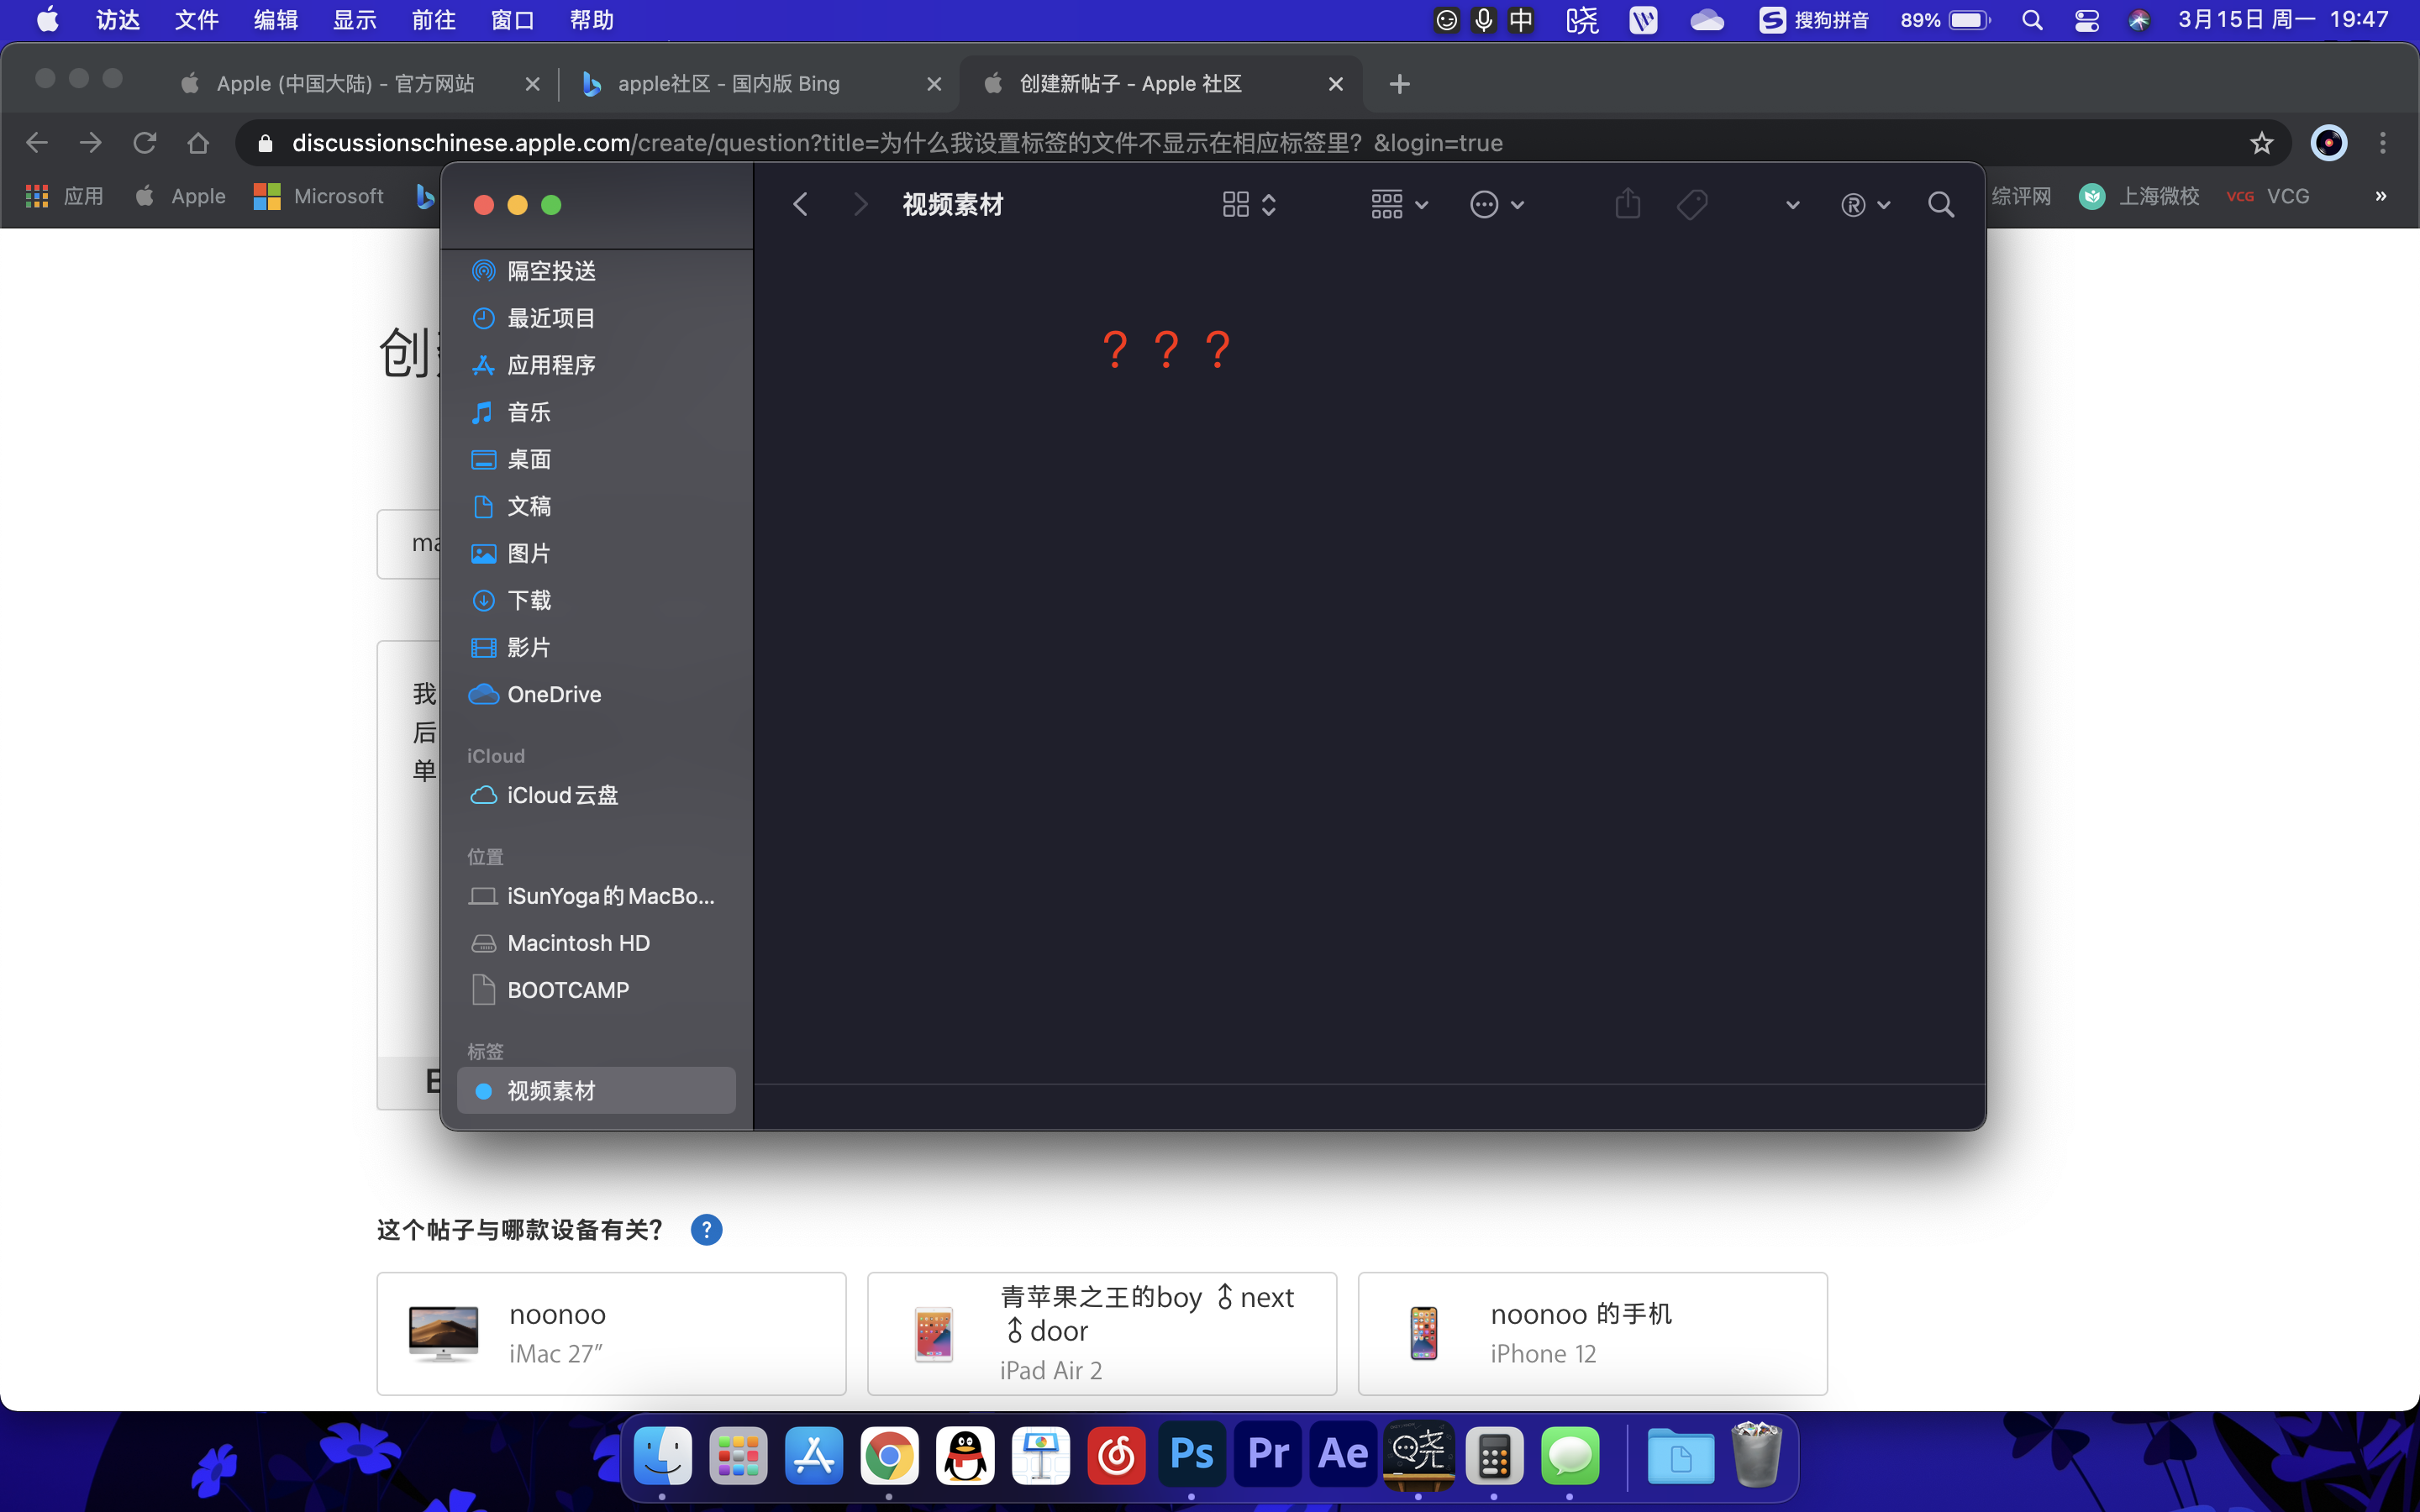
Task: Click the blue help question mark
Action: (x=706, y=1229)
